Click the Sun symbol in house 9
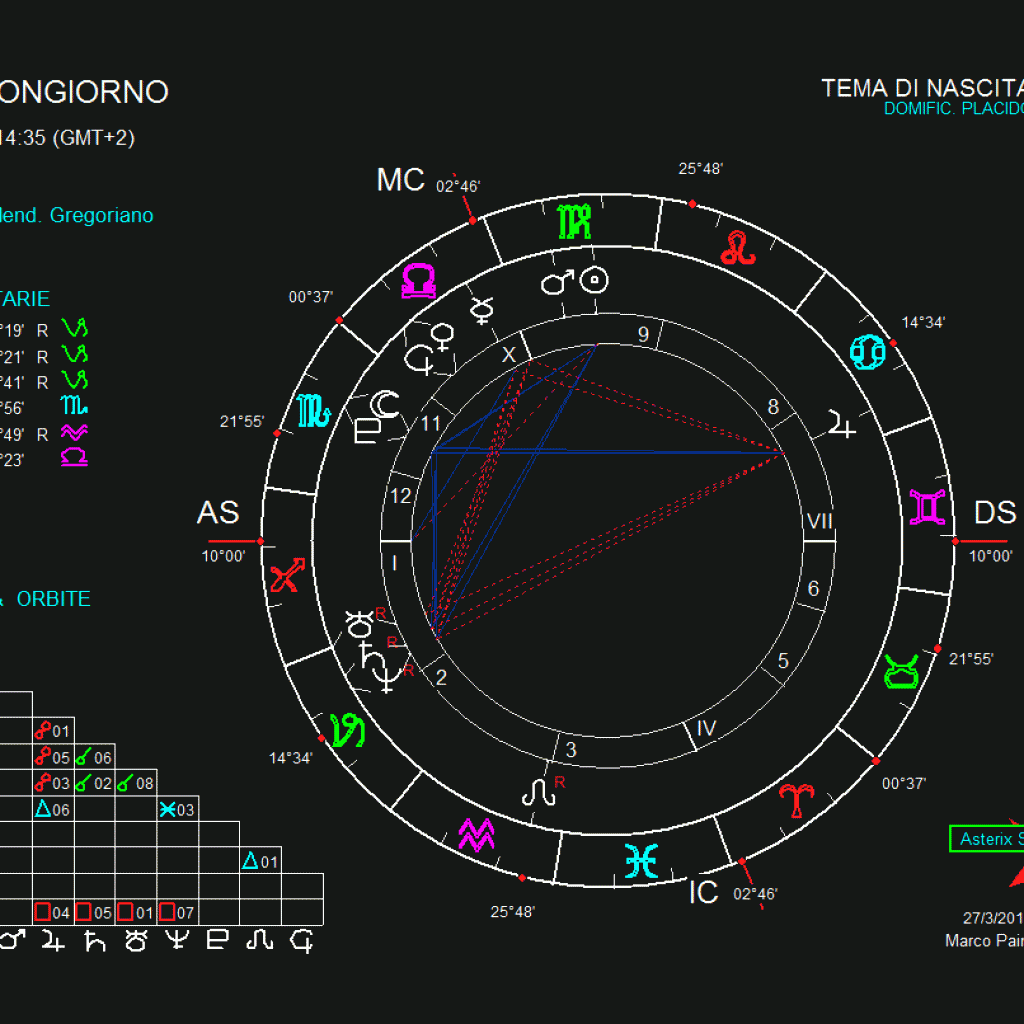Viewport: 1024px width, 1024px height. pyautogui.click(x=596, y=280)
